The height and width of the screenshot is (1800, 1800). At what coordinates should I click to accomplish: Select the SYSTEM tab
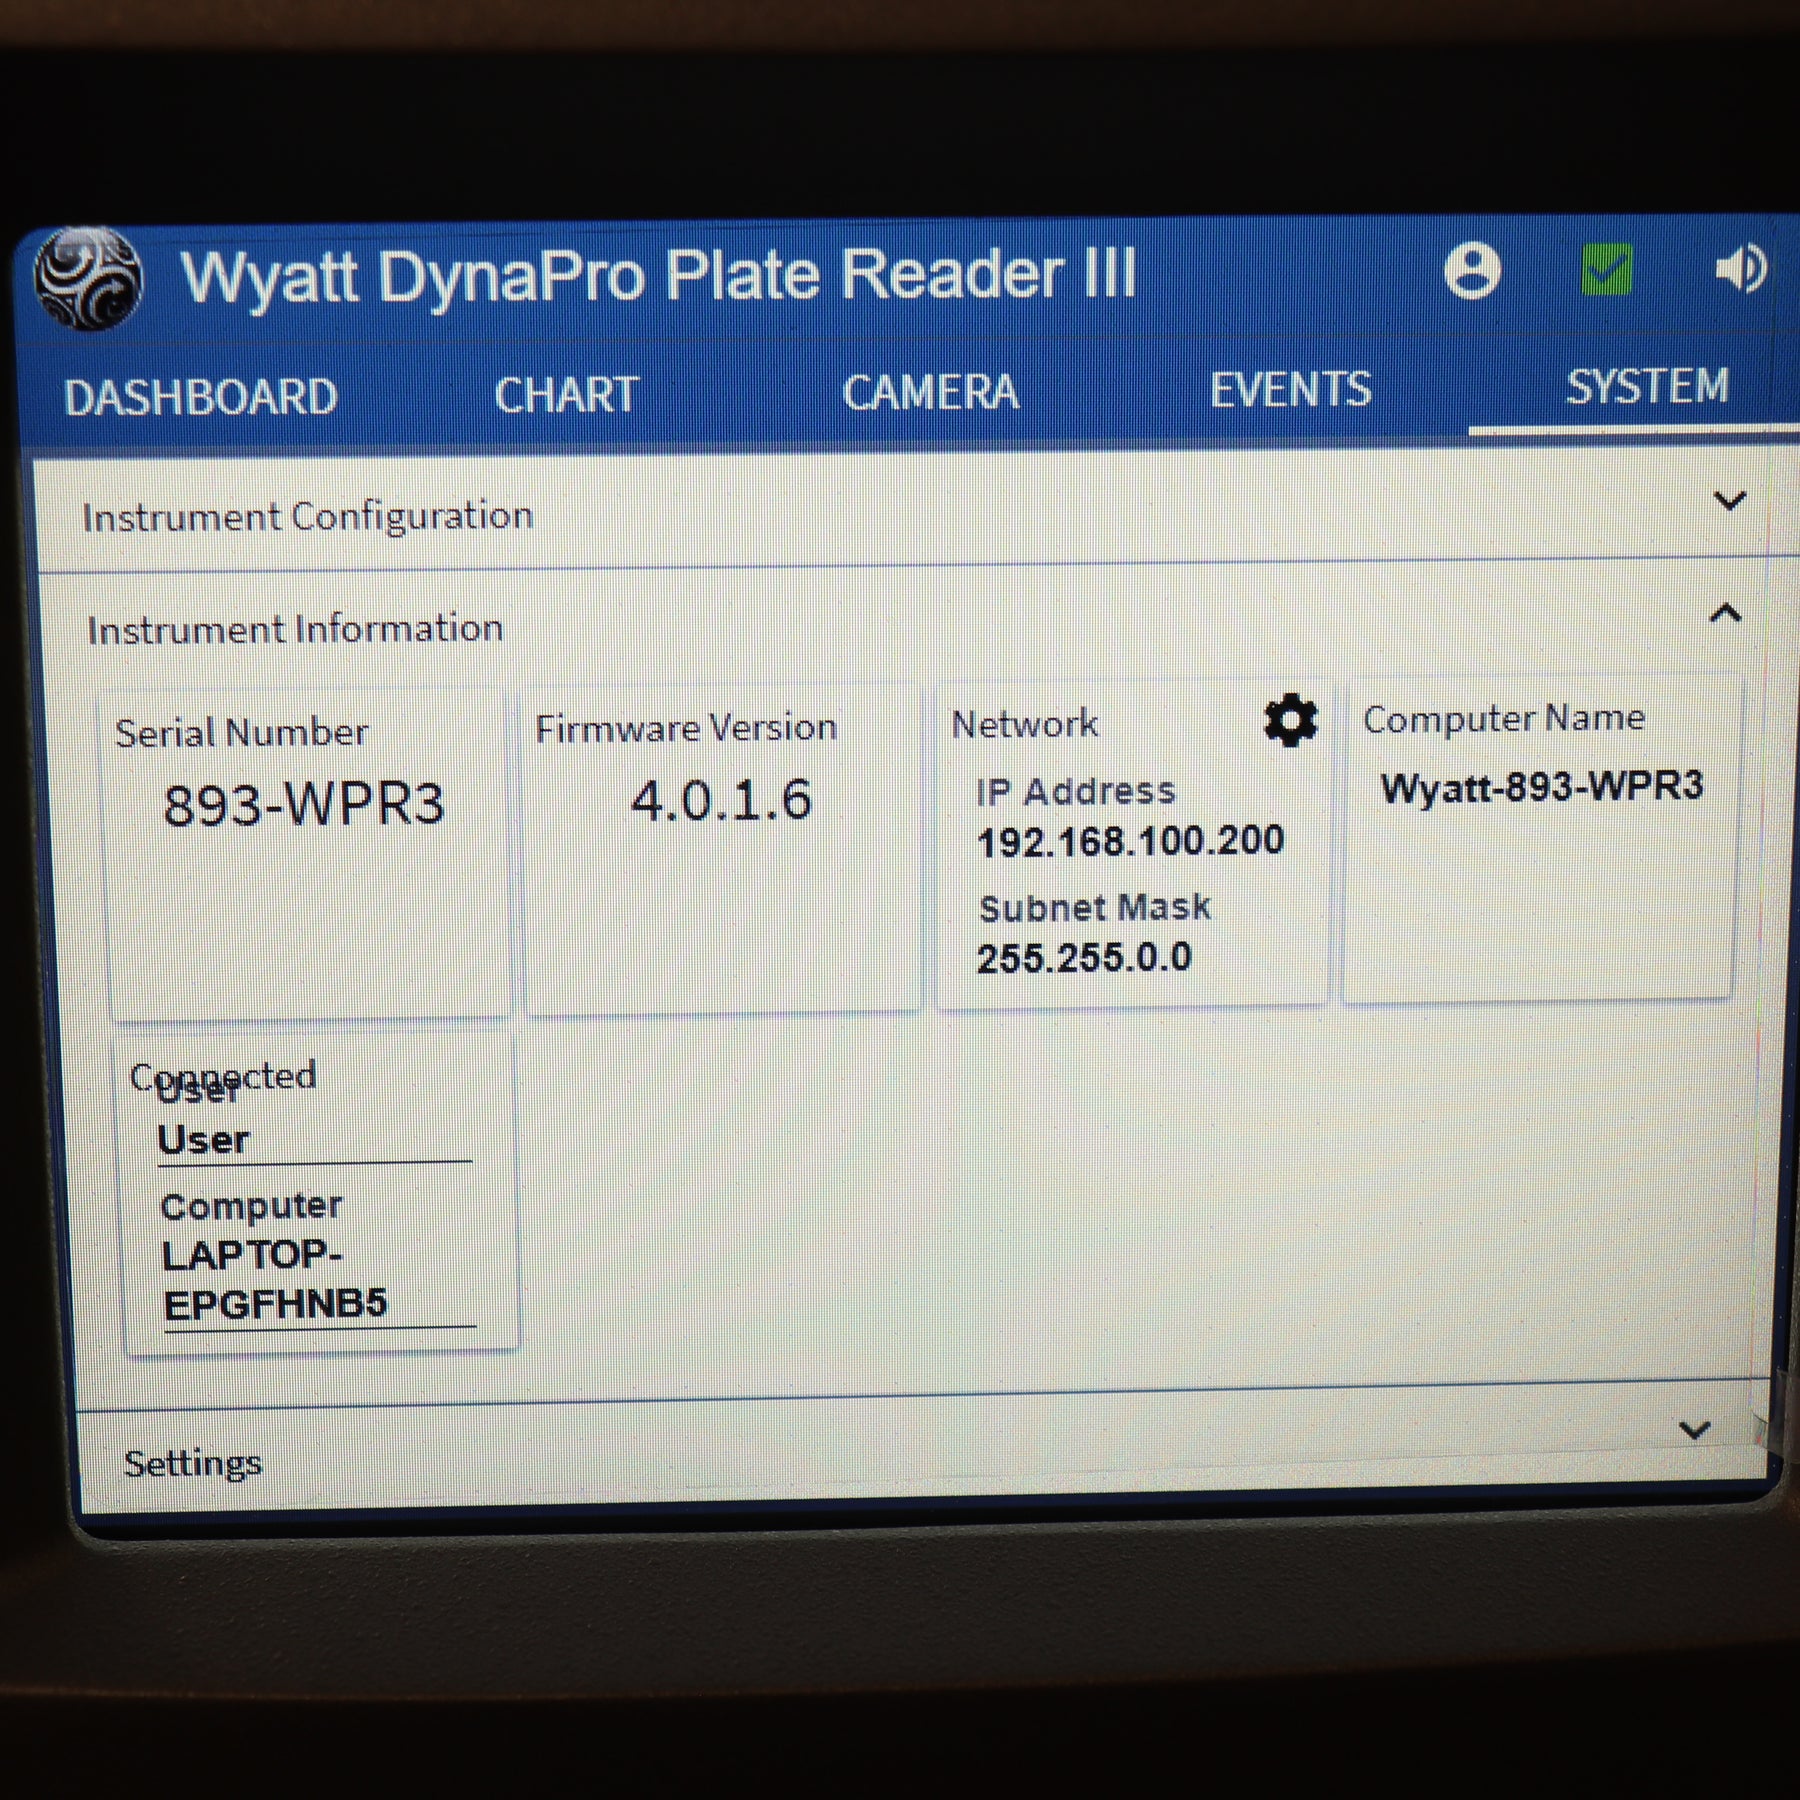[1647, 386]
